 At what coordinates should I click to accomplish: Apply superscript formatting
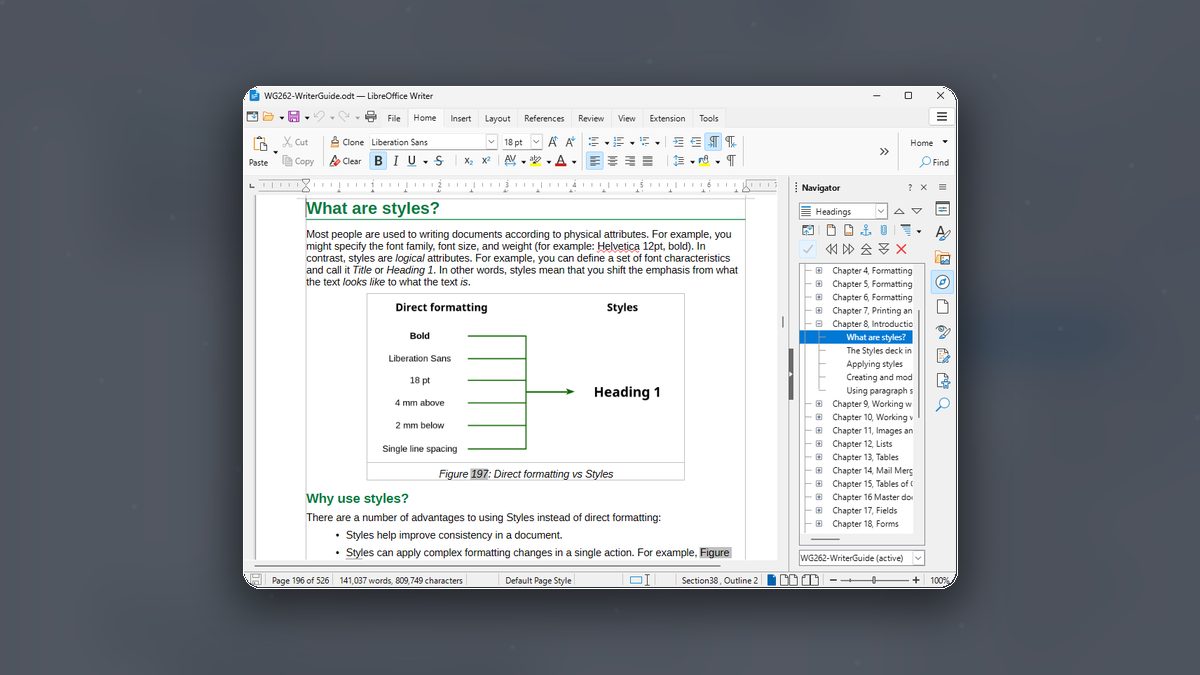(485, 161)
